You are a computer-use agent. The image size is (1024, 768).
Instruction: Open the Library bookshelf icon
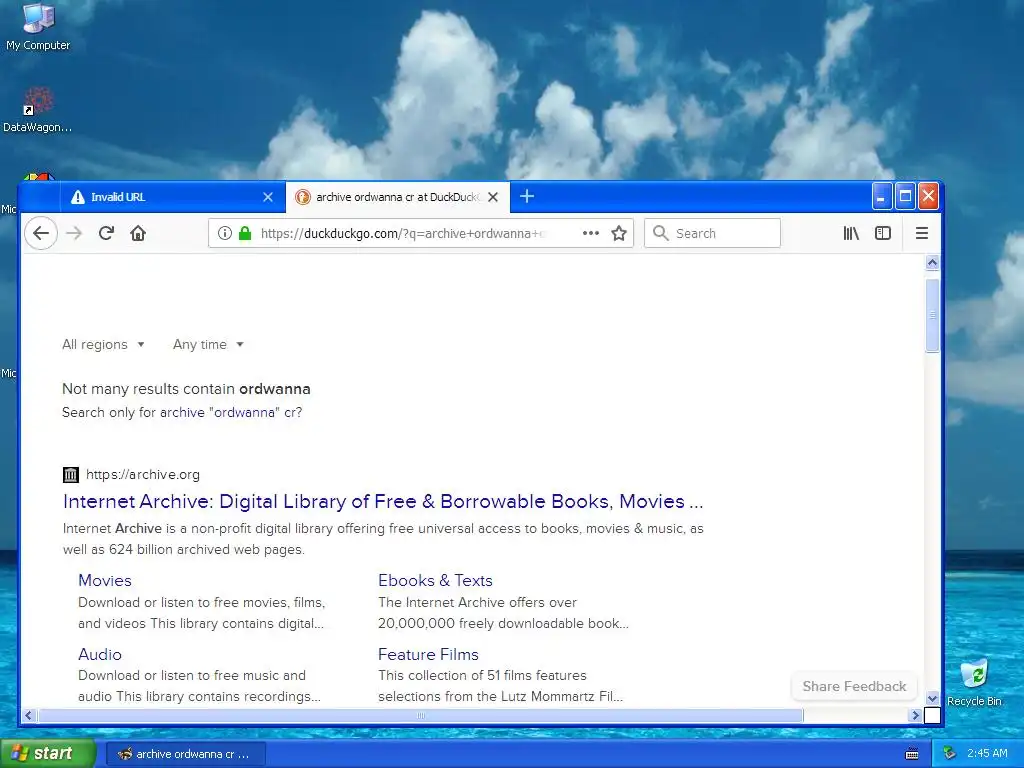coord(851,233)
